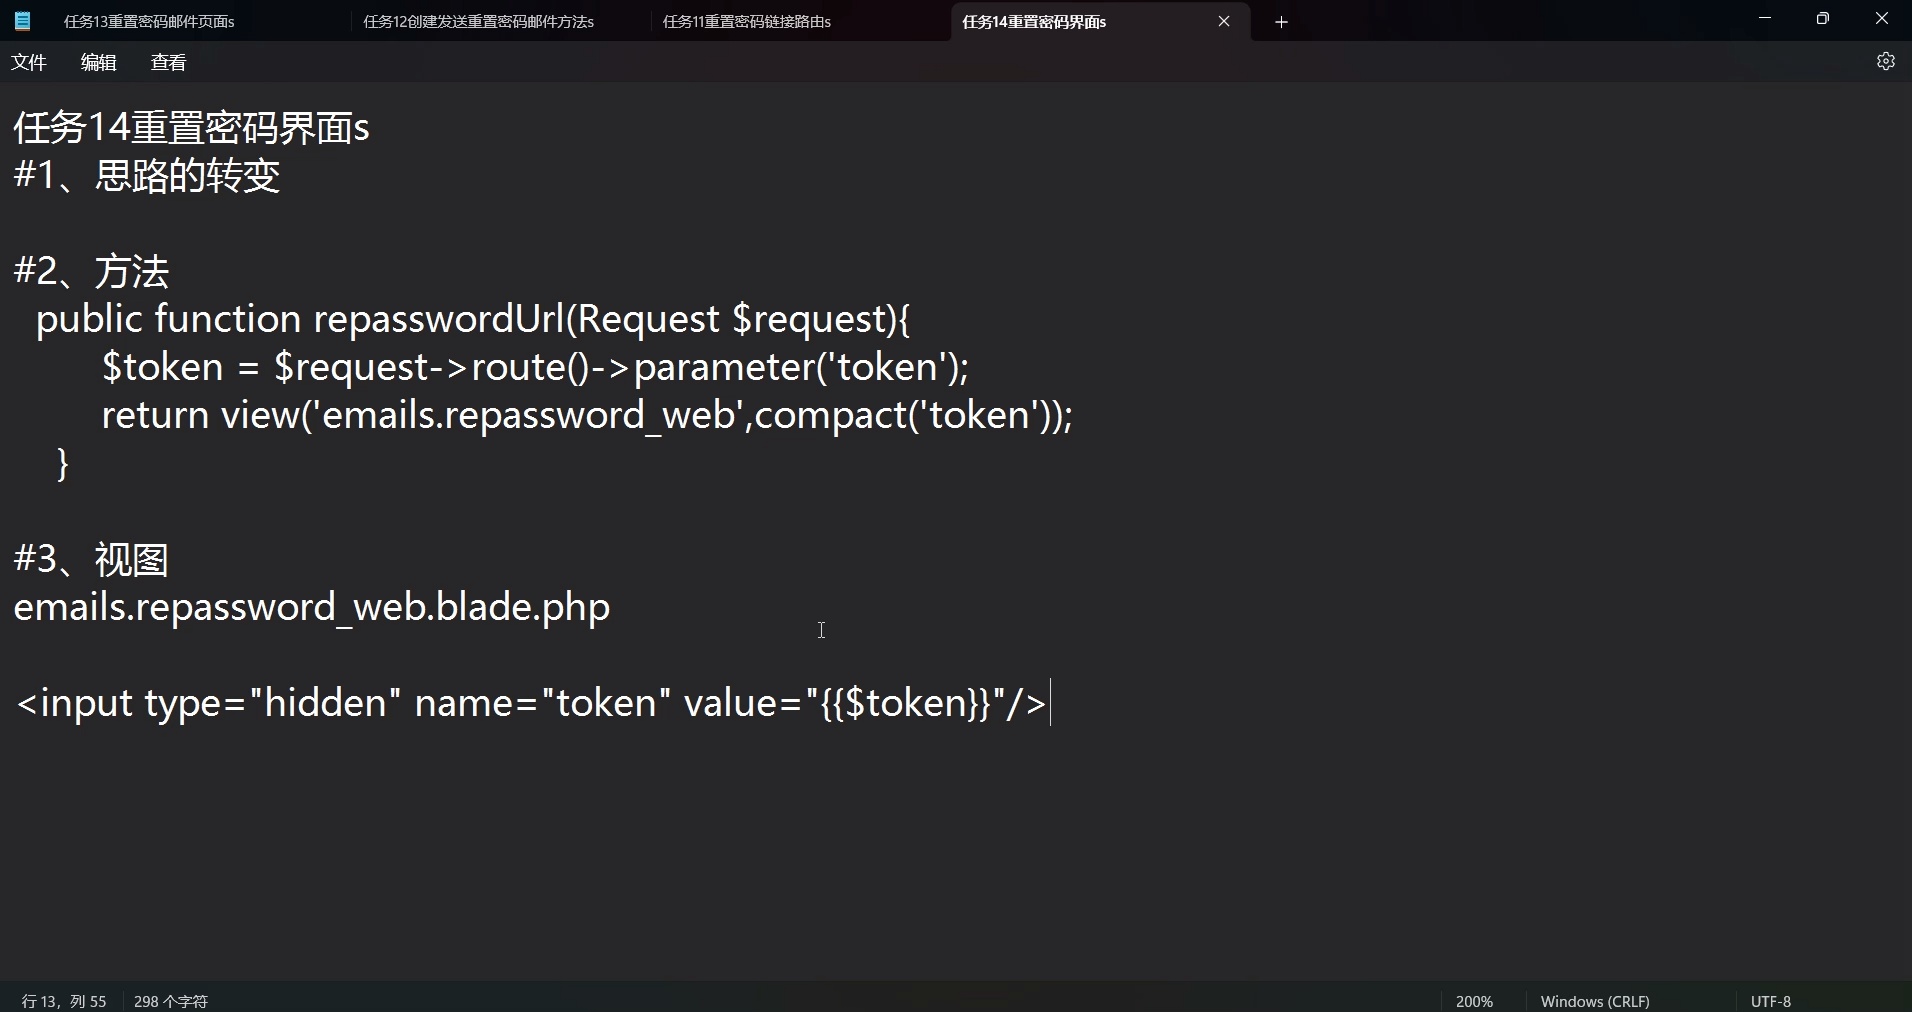Click the 200% zoom control to adjust
Screen dimensions: 1912x1012
coord(1474,1000)
